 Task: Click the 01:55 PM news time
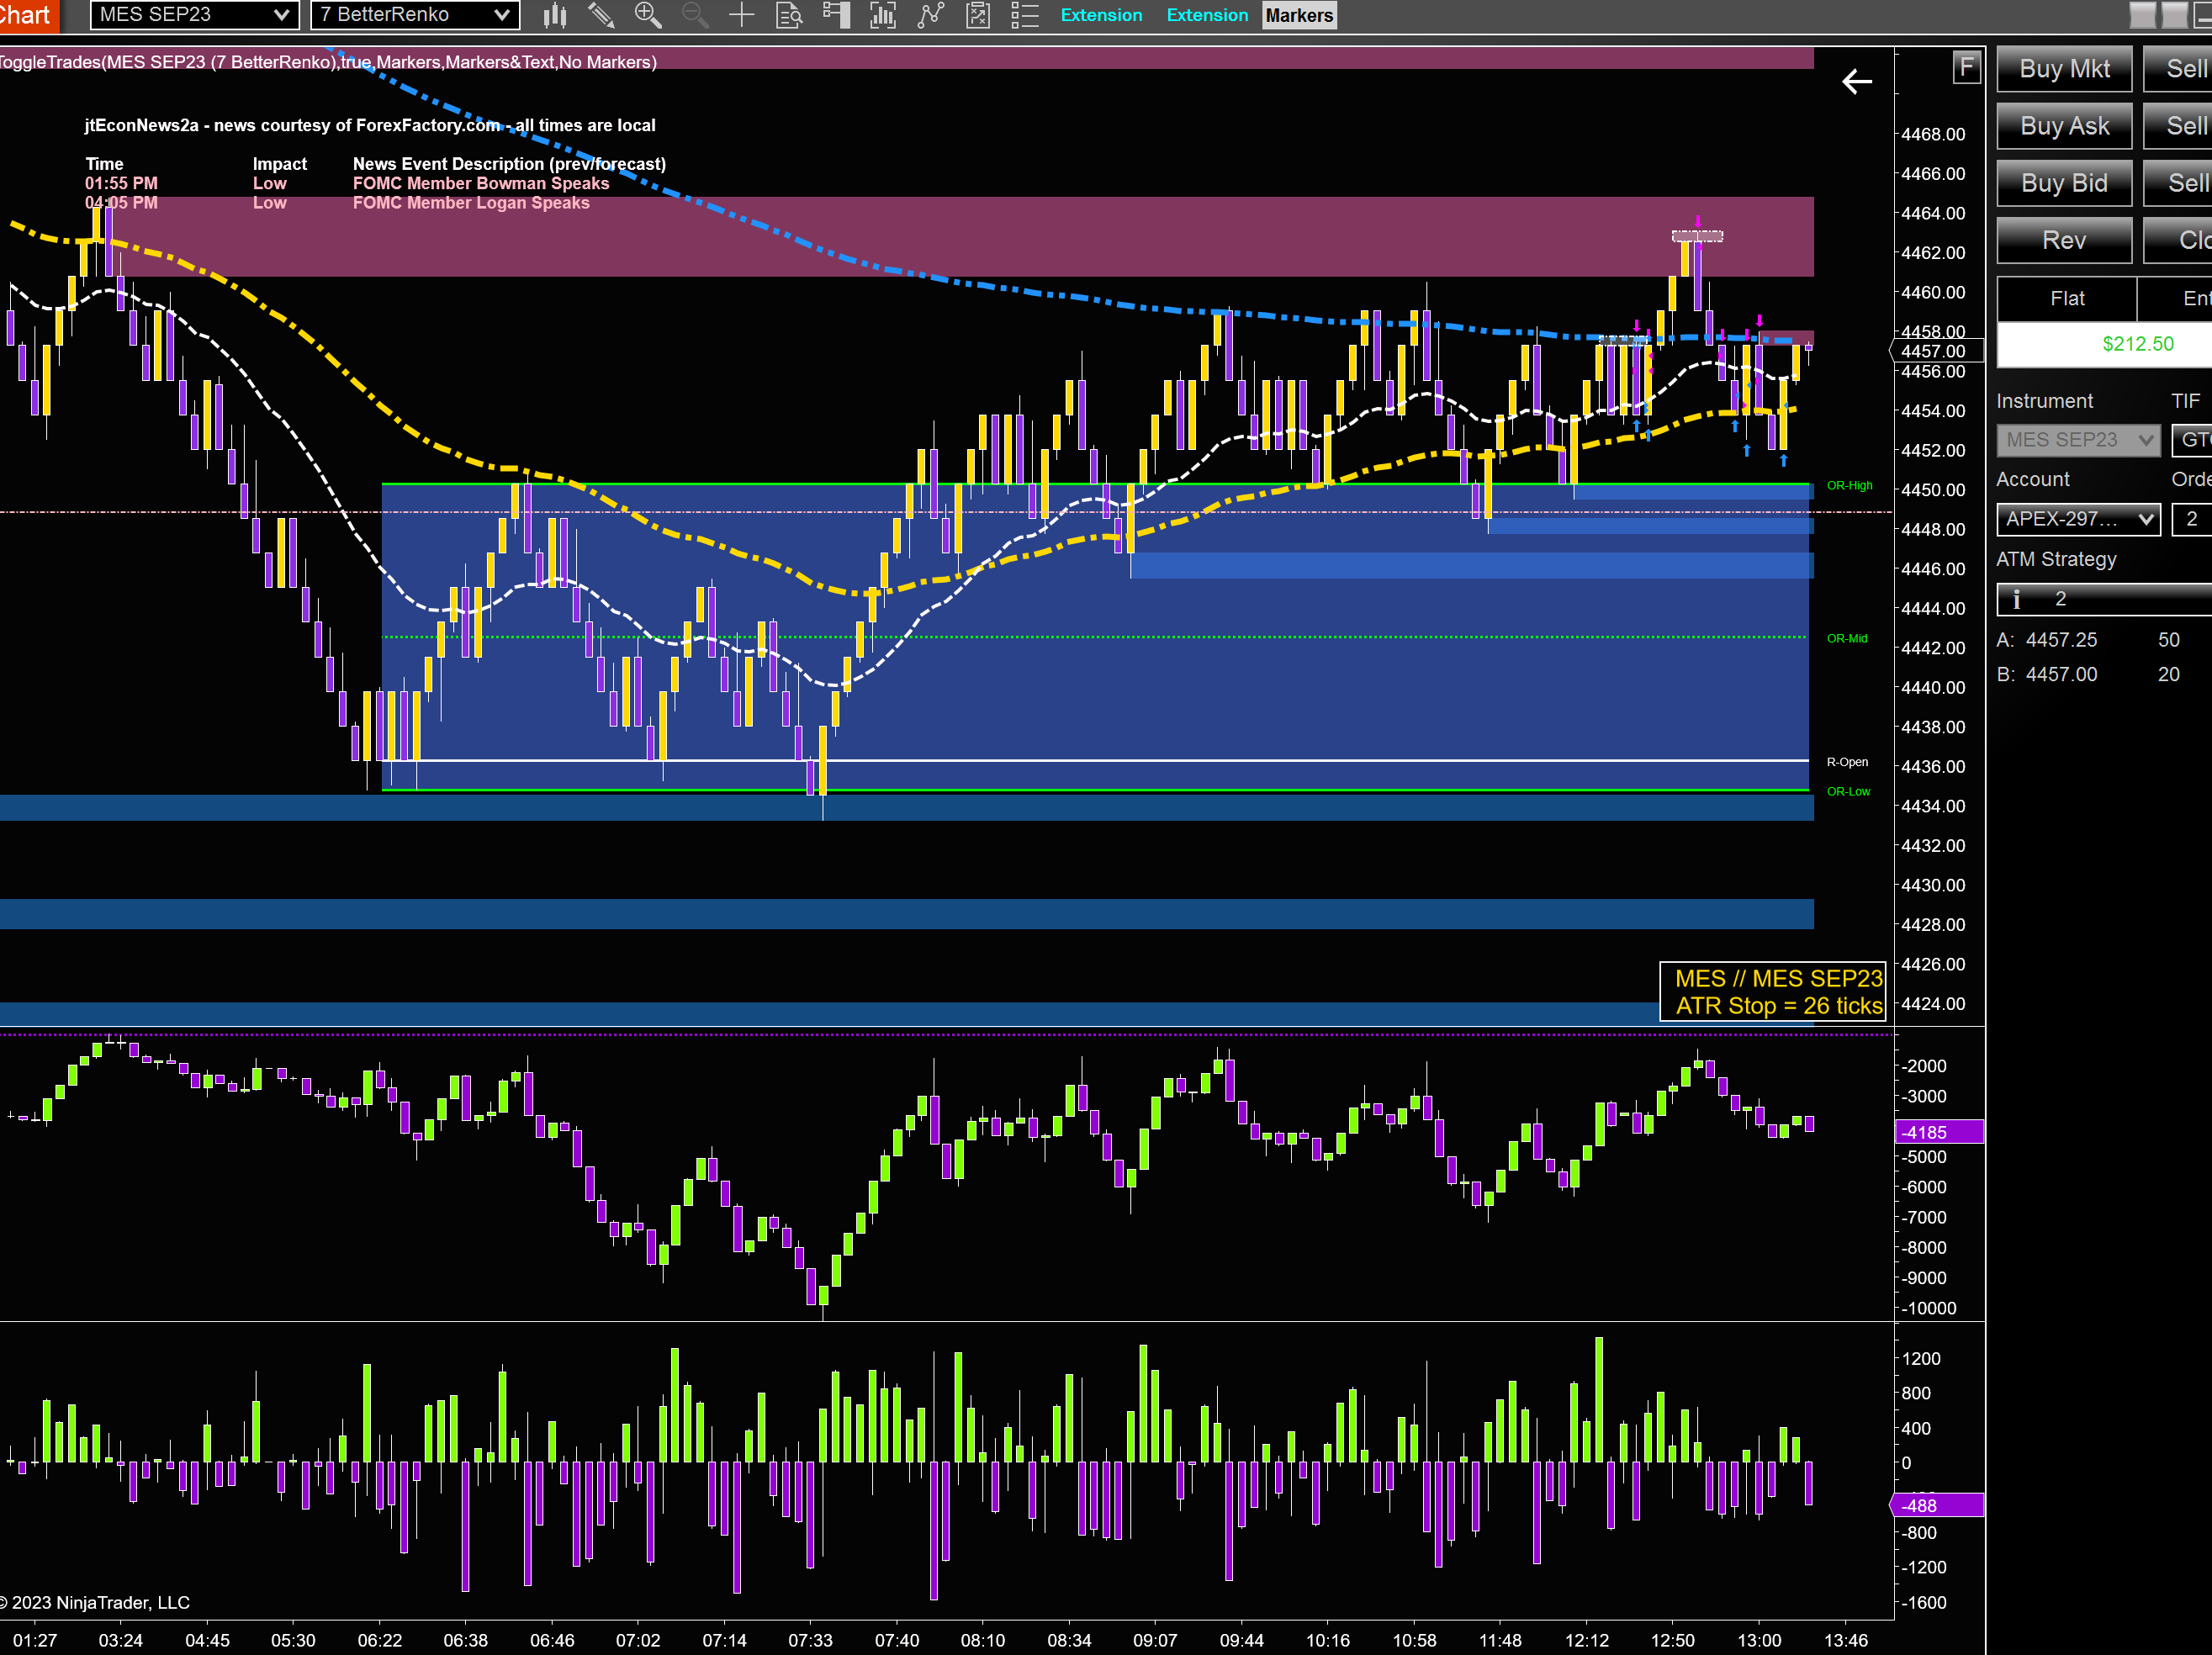(x=121, y=184)
